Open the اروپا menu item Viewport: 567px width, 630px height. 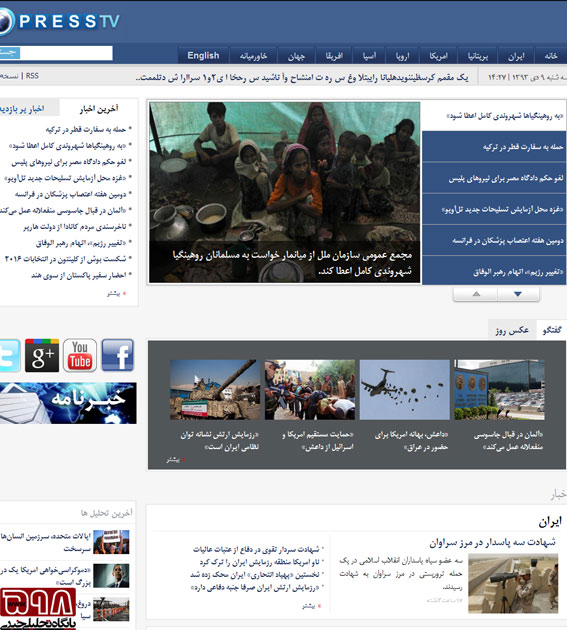click(402, 56)
